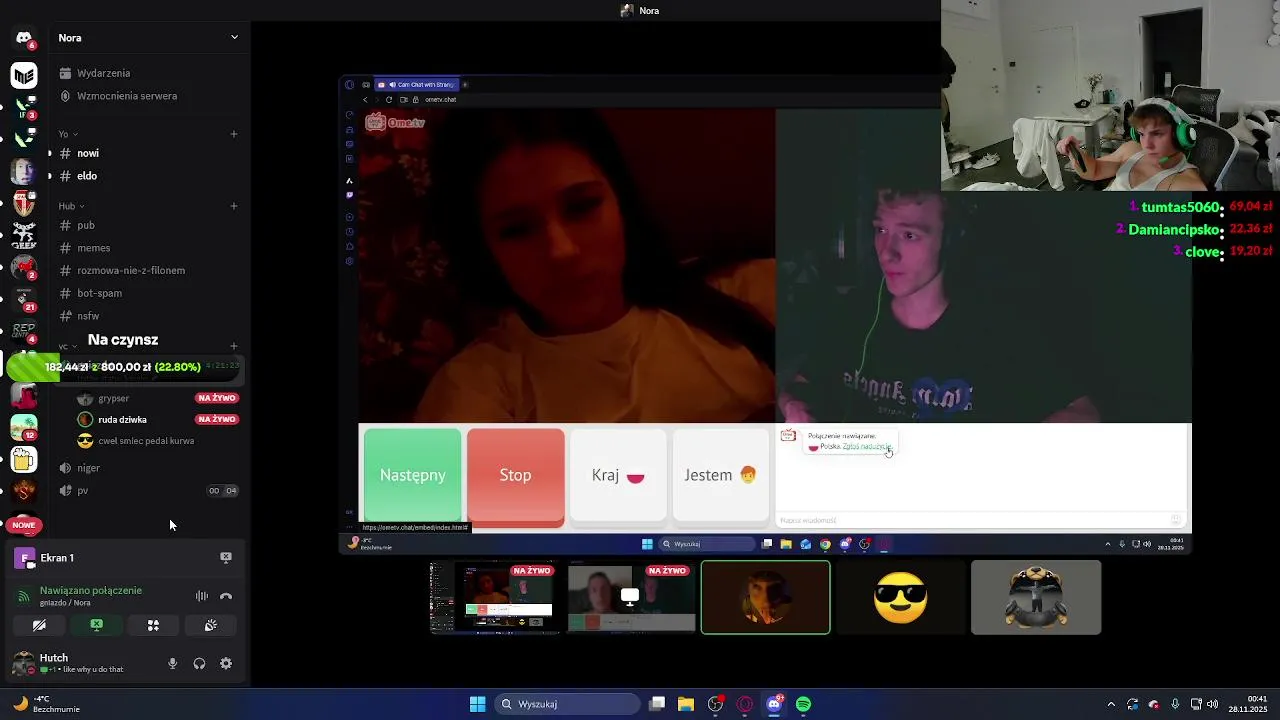Open the GEEK server icon
The image size is (1280, 720).
click(x=24, y=235)
